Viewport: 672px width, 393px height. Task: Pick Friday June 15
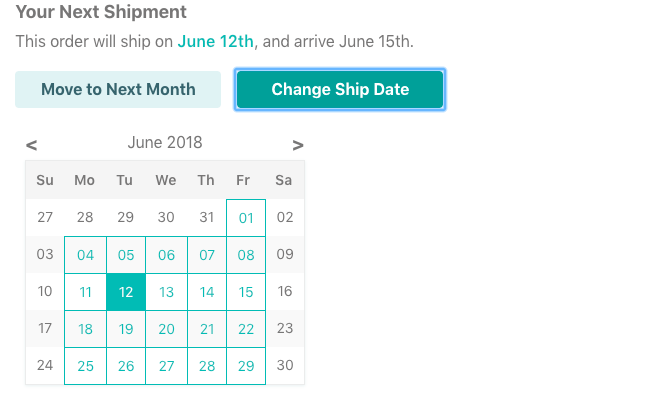(246, 292)
